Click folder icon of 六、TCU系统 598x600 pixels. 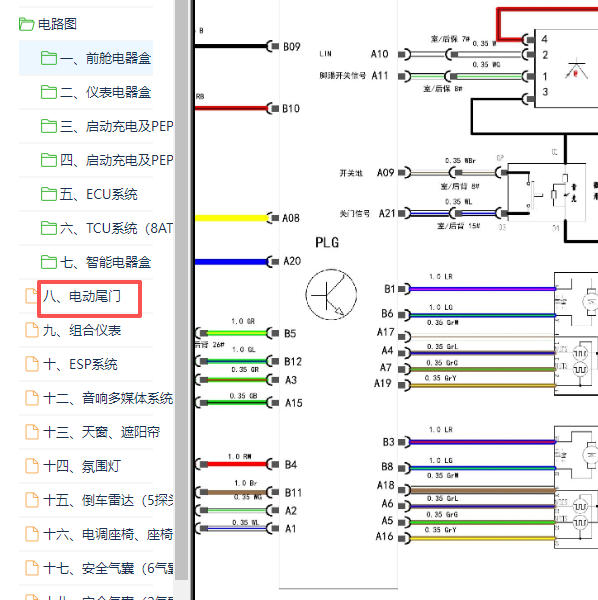(49, 228)
